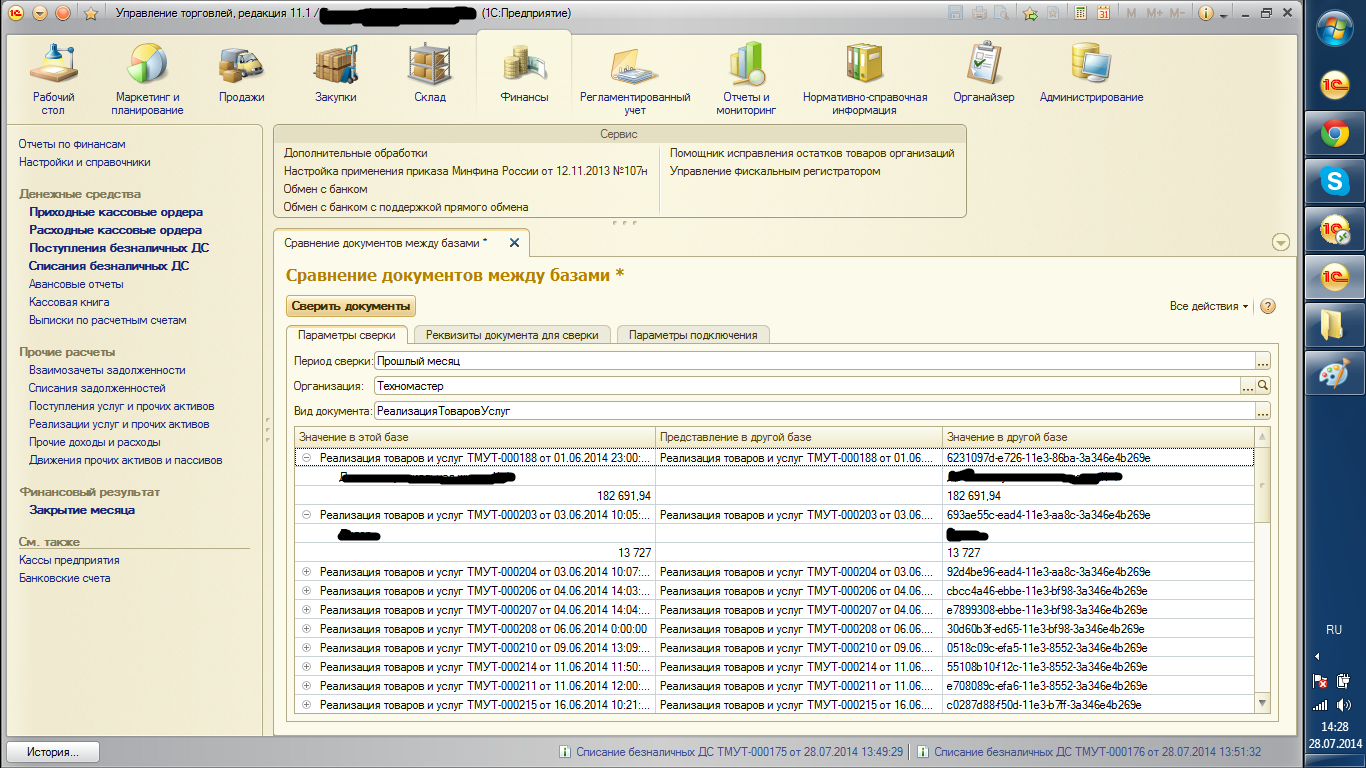Launch Google Chrome from taskbar

(1333, 132)
